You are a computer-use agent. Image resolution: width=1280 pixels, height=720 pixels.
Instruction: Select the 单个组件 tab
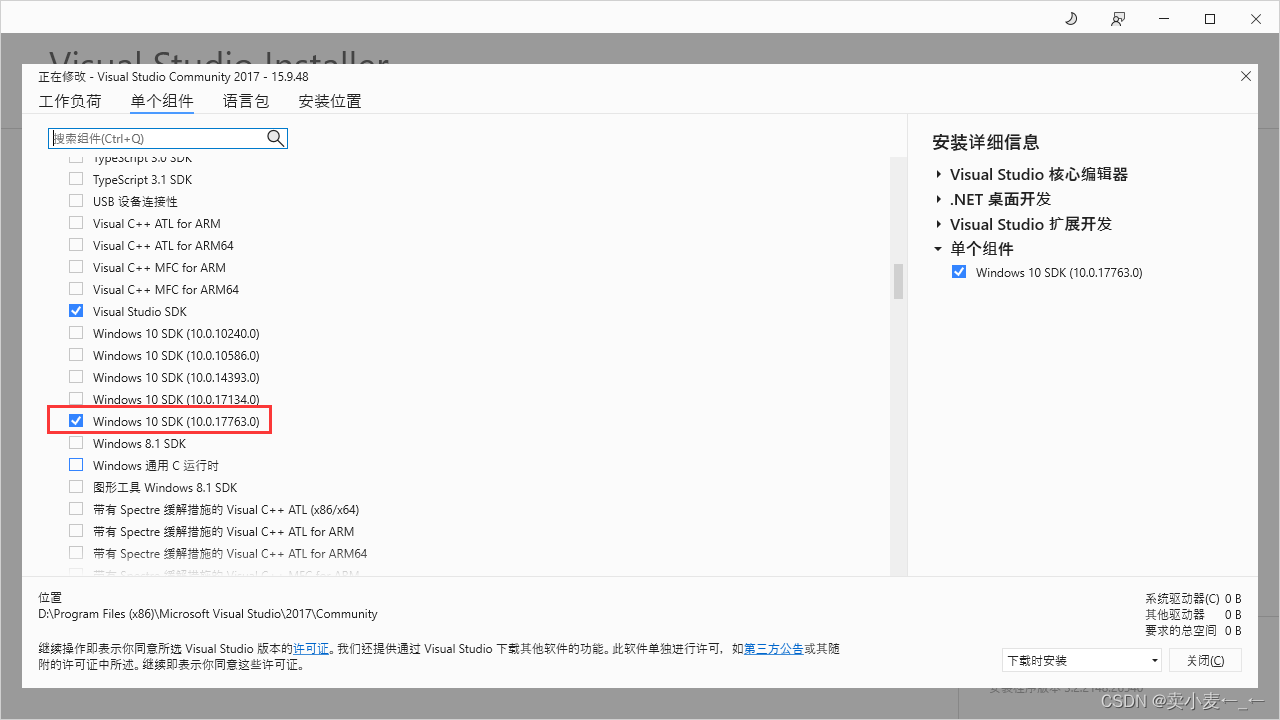pos(162,101)
